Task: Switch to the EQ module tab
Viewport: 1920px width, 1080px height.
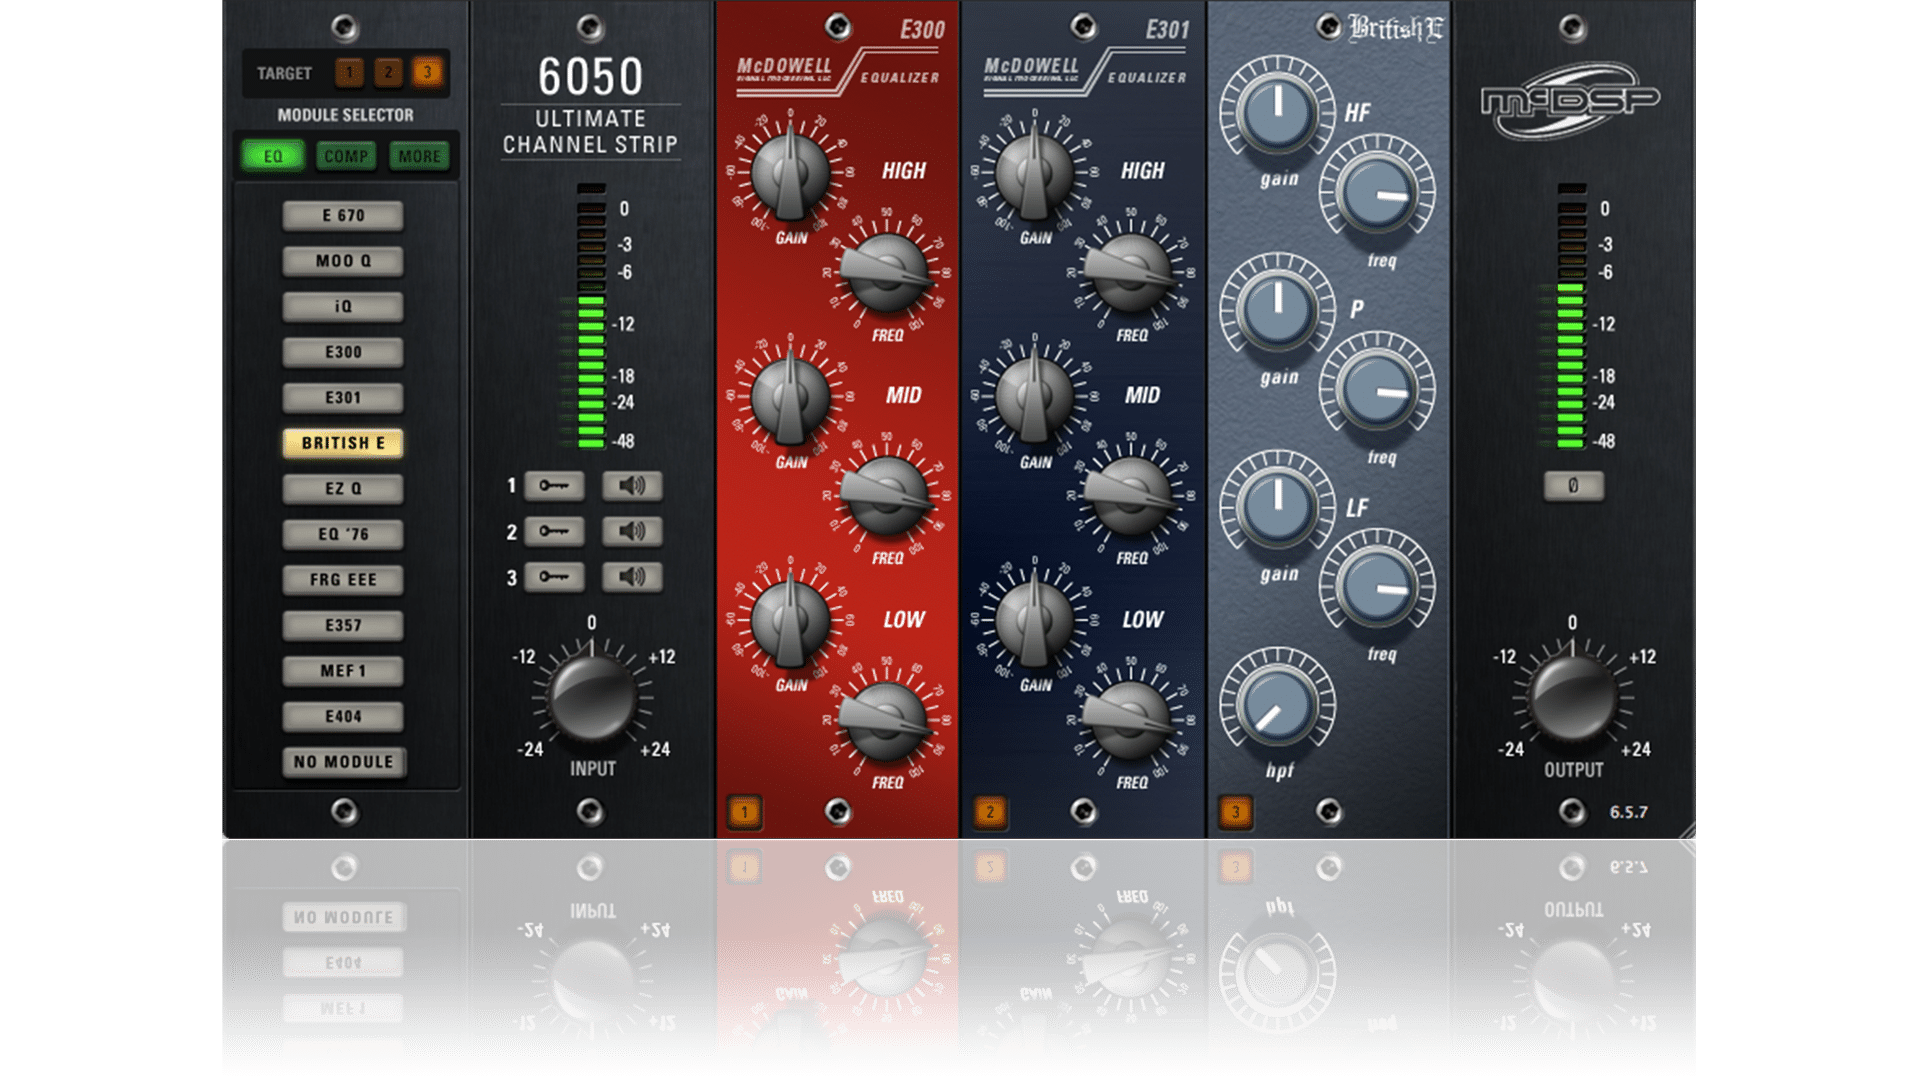Action: pyautogui.click(x=273, y=156)
